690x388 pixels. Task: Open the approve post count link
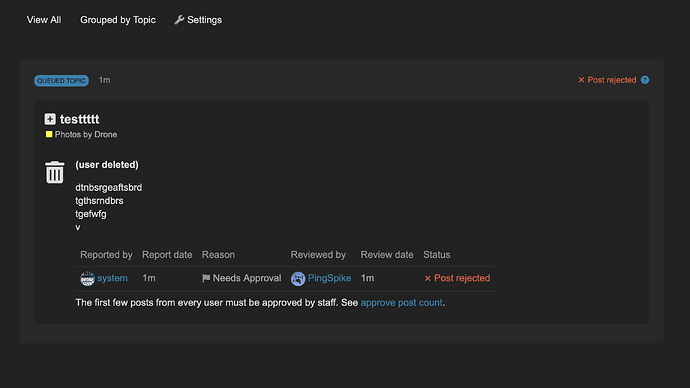[401, 303]
